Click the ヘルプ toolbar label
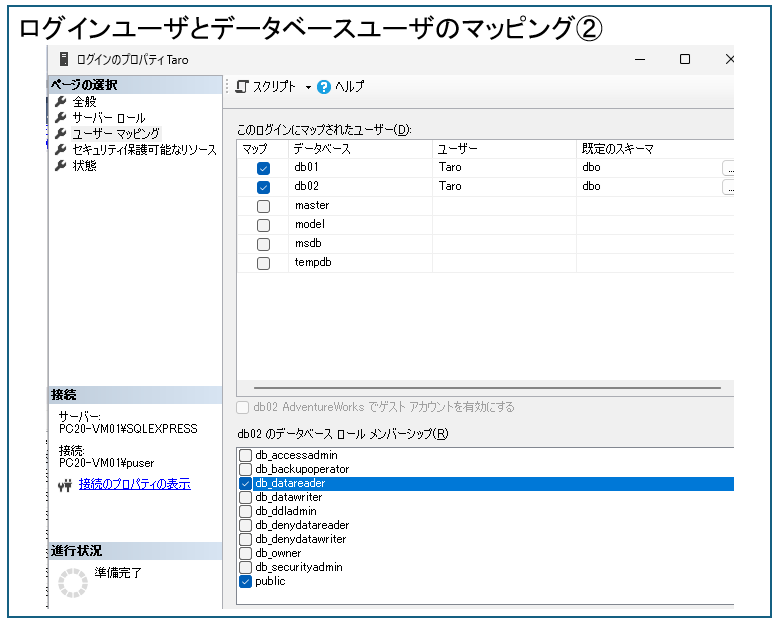The image size is (777, 622). pyautogui.click(x=349, y=87)
